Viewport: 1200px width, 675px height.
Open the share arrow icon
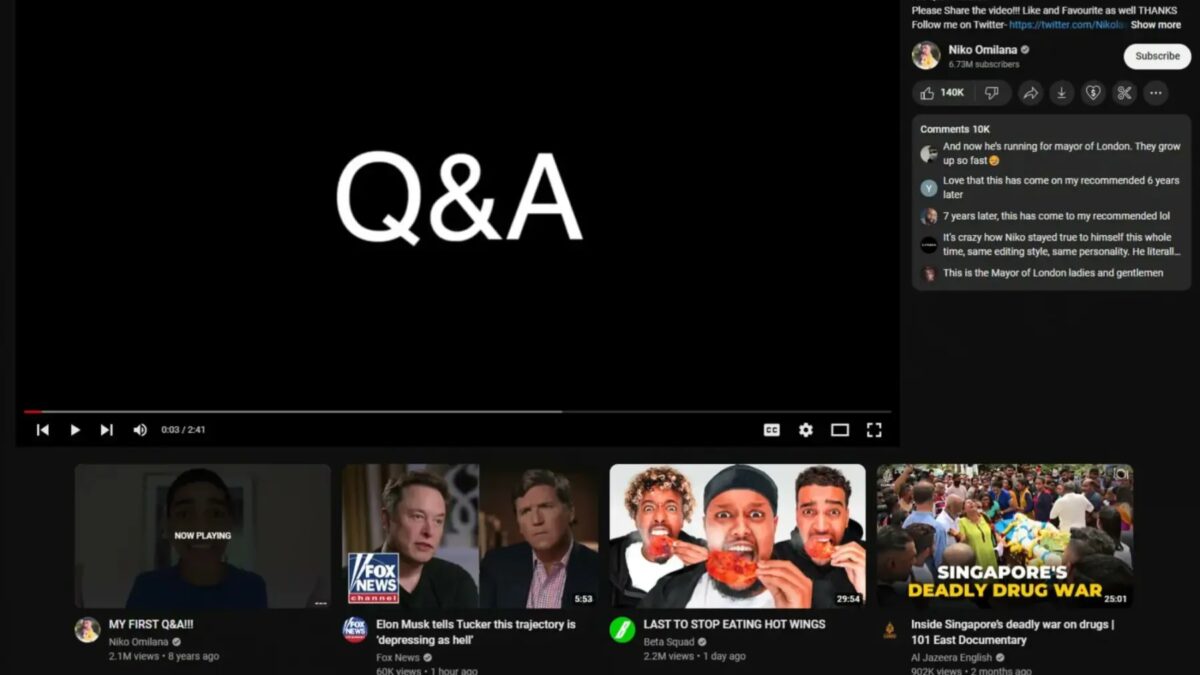tap(1030, 93)
